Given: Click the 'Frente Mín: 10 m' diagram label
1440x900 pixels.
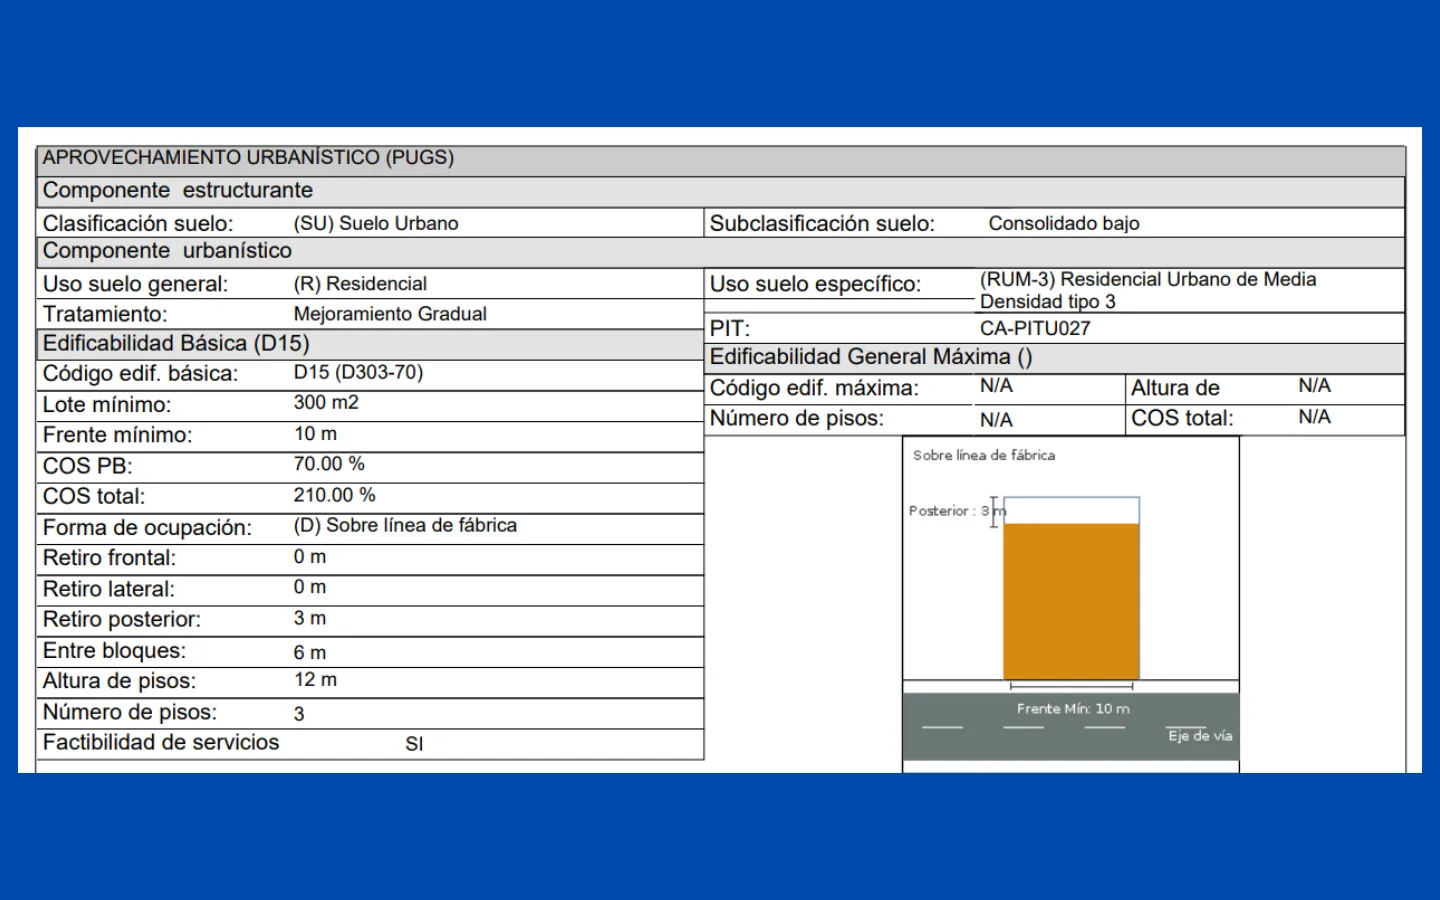Looking at the screenshot, I should 1073,708.
